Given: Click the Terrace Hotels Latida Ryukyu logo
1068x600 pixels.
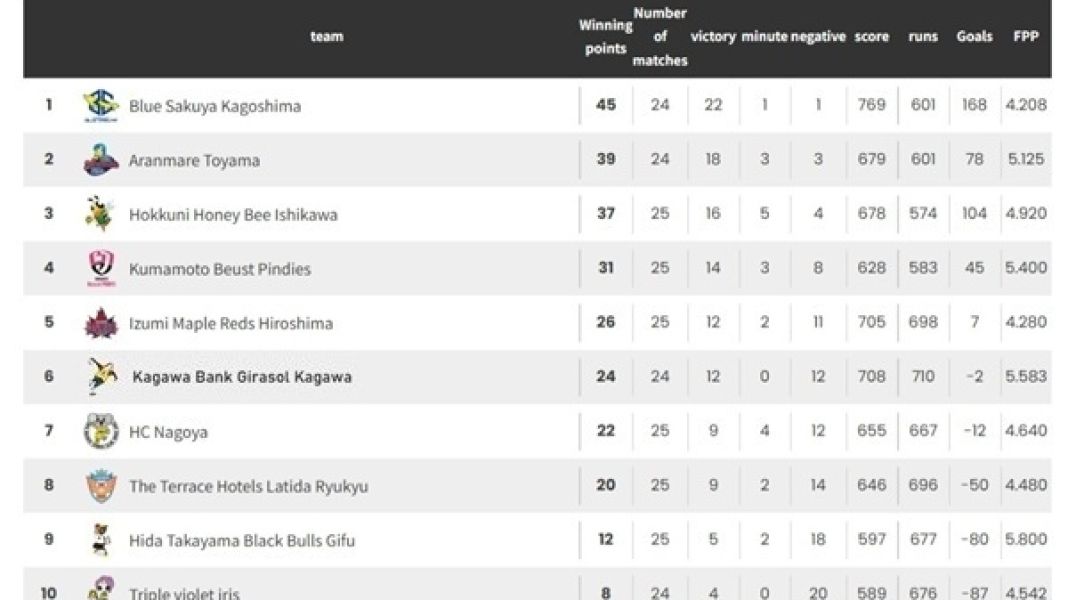Looking at the screenshot, I should [x=100, y=486].
